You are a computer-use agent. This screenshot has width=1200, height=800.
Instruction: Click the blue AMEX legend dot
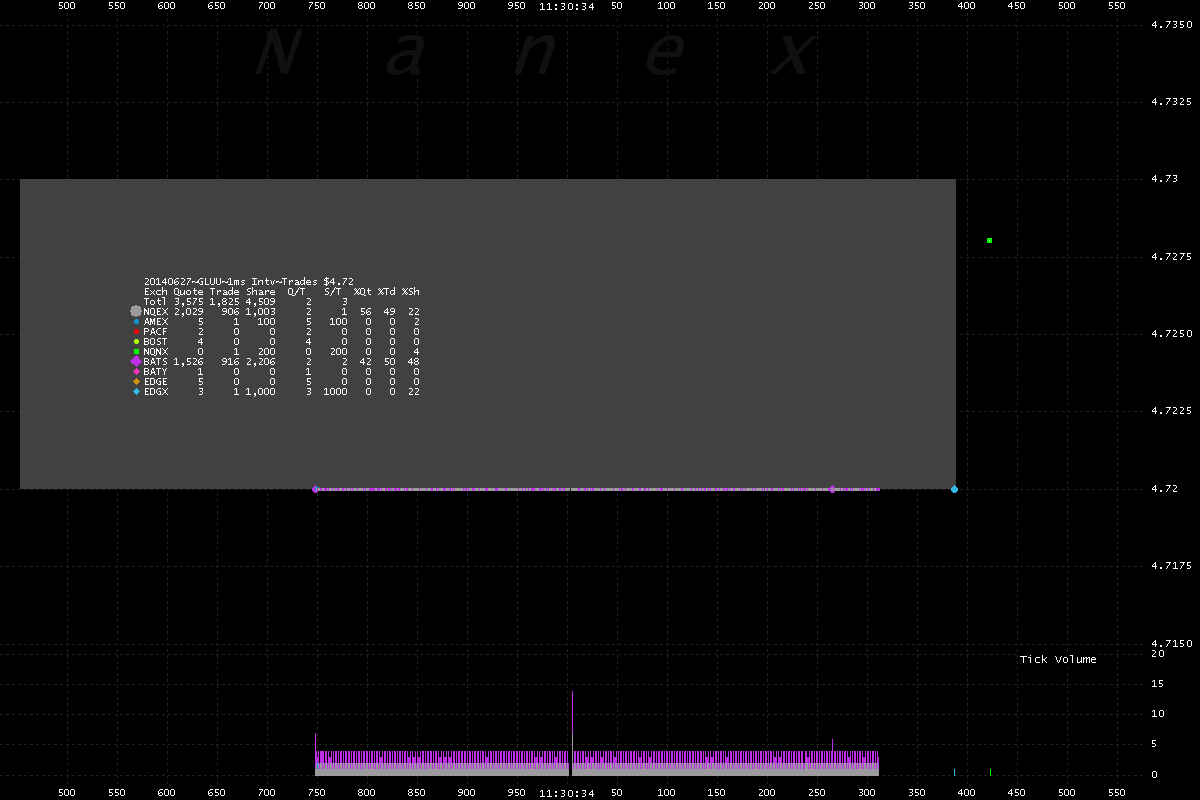[136, 322]
